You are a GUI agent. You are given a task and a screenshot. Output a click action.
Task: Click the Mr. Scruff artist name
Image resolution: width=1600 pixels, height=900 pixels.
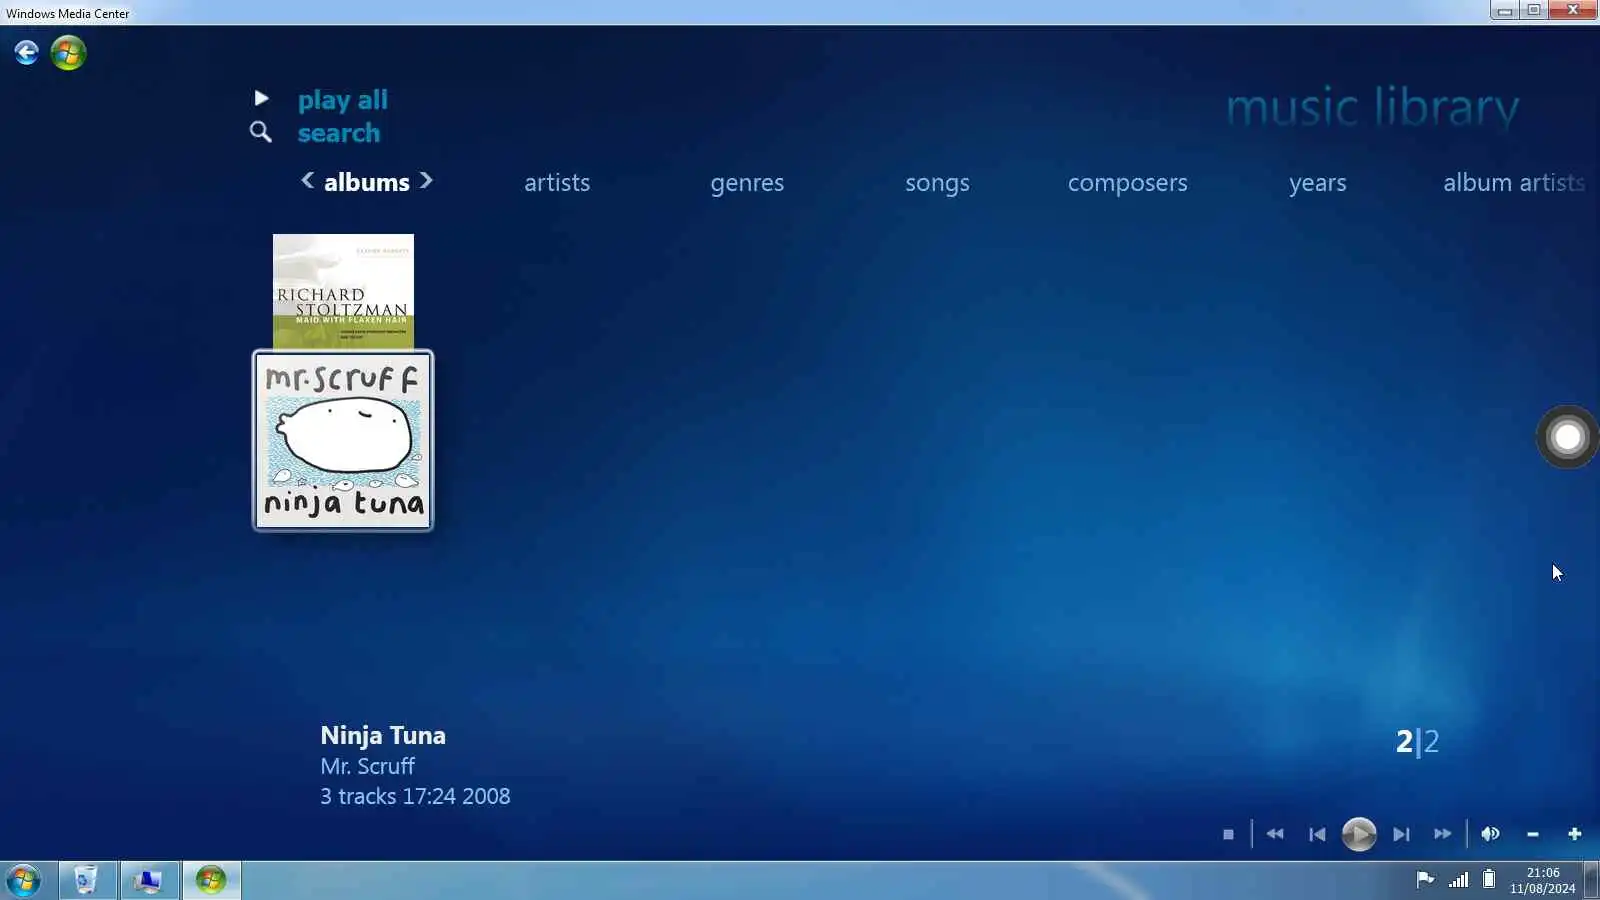click(367, 766)
